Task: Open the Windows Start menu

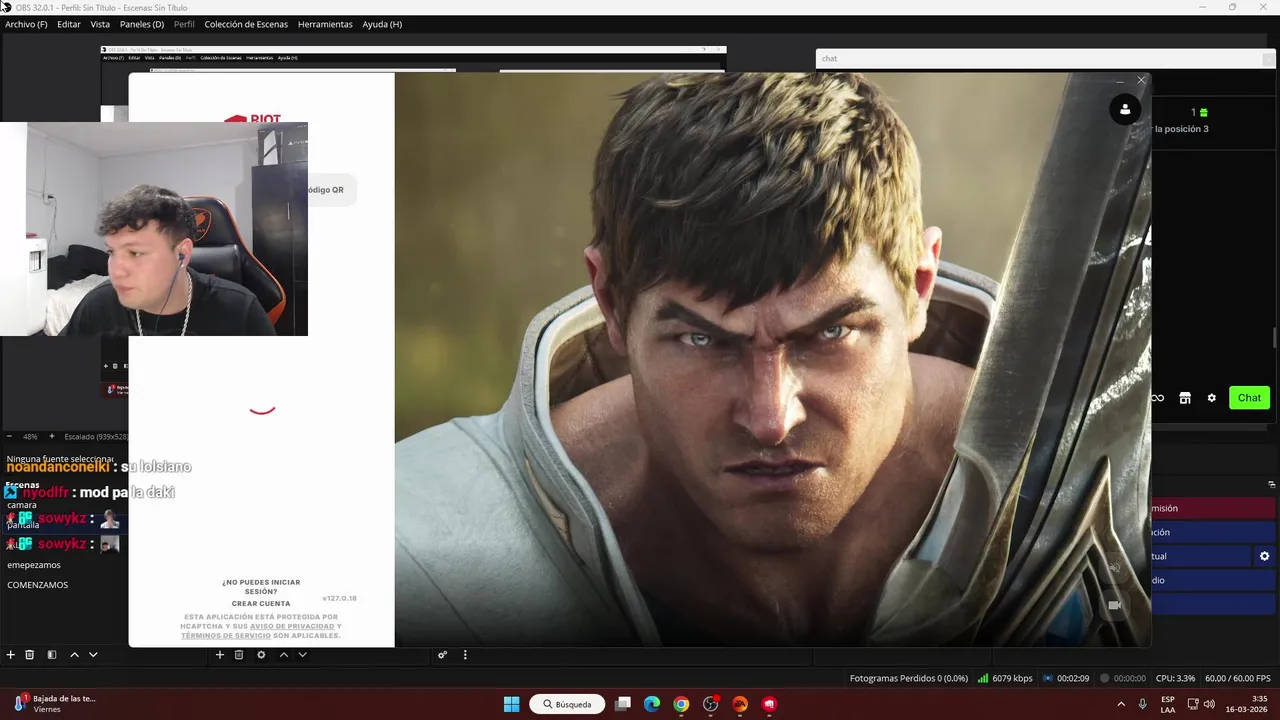Action: [511, 704]
